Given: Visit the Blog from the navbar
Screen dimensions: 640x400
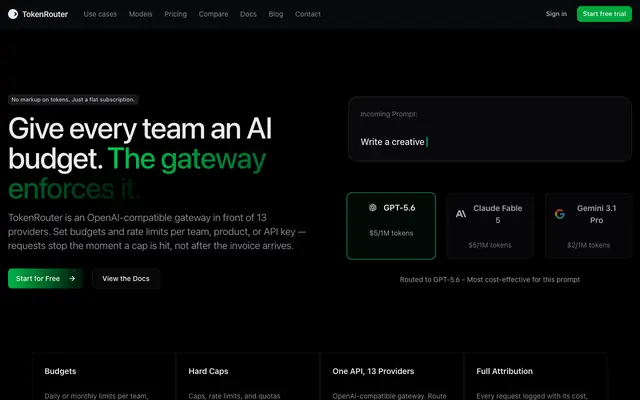Looking at the screenshot, I should 276,14.
